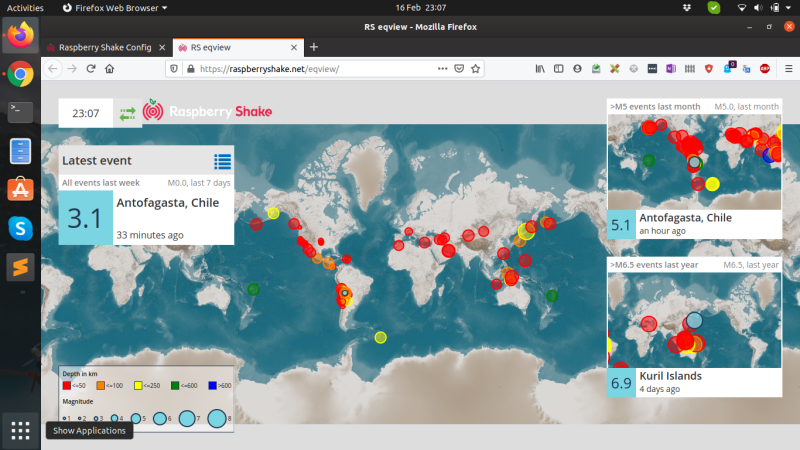Click the >M5 events last month header
800x450 pixels.
pyautogui.click(x=655, y=107)
